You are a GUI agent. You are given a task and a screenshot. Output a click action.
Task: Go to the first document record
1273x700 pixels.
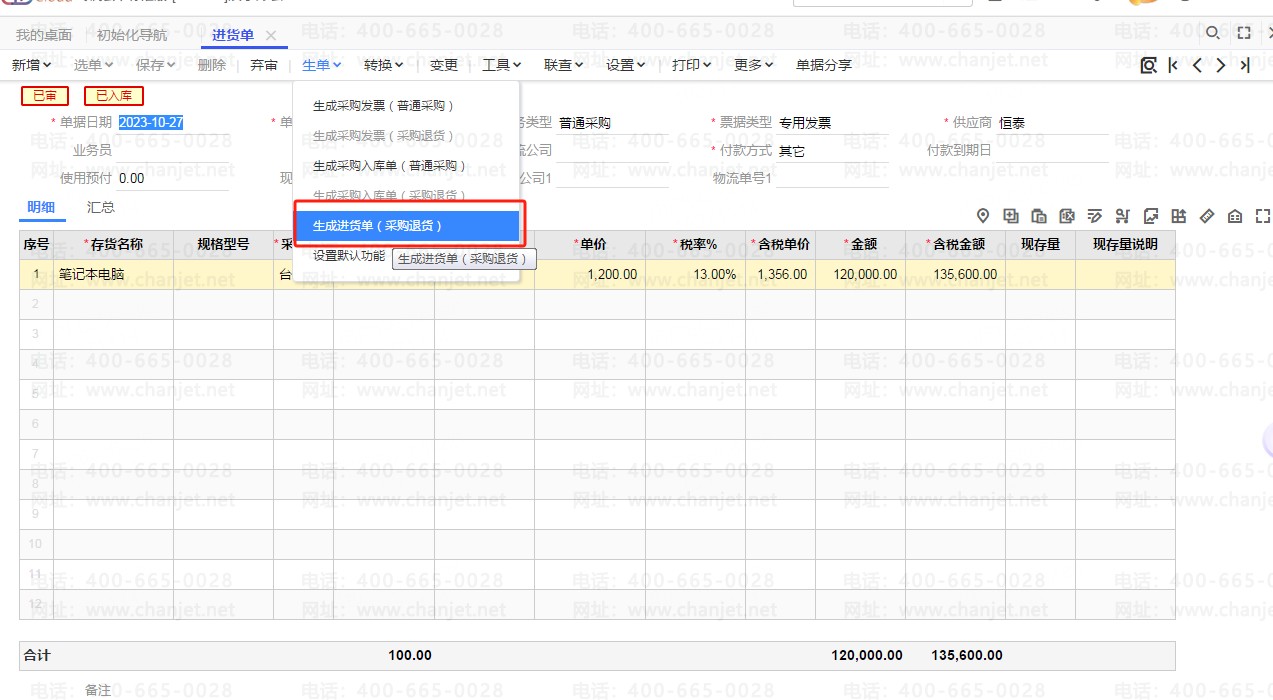(x=1173, y=65)
